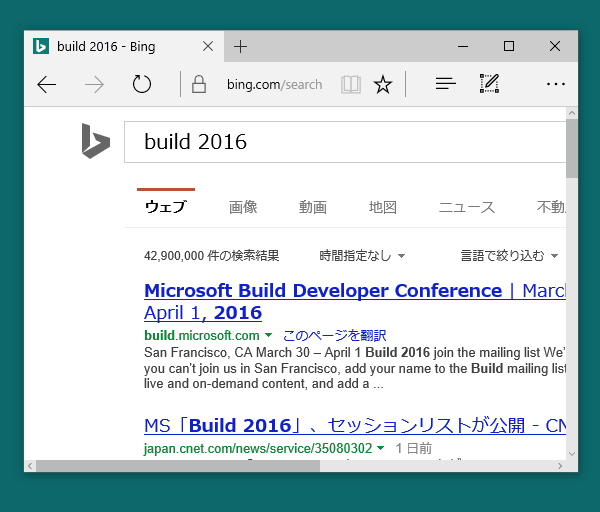Click japan.cnet.com/news/service/35080302 URL
Viewport: 600px width, 512px height.
tap(258, 448)
